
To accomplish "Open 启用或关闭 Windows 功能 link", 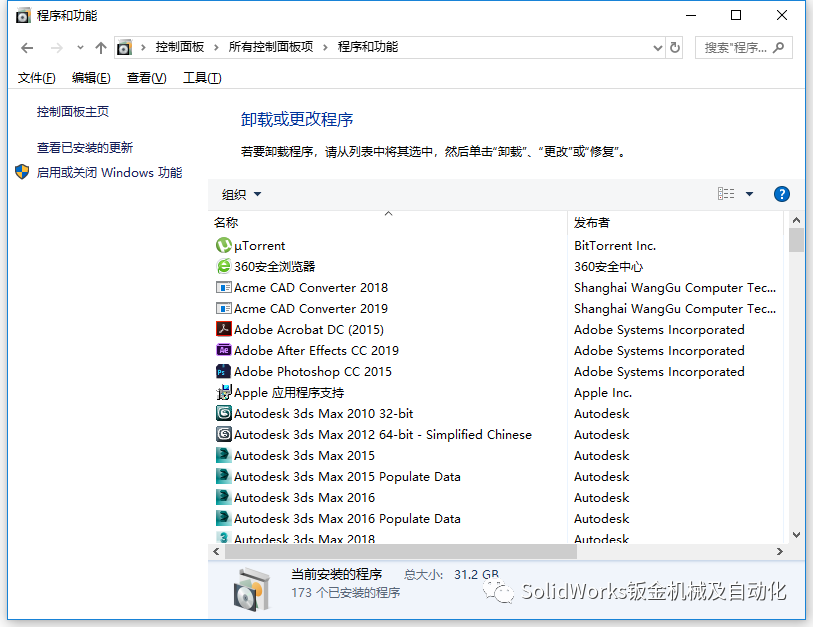I will [109, 172].
